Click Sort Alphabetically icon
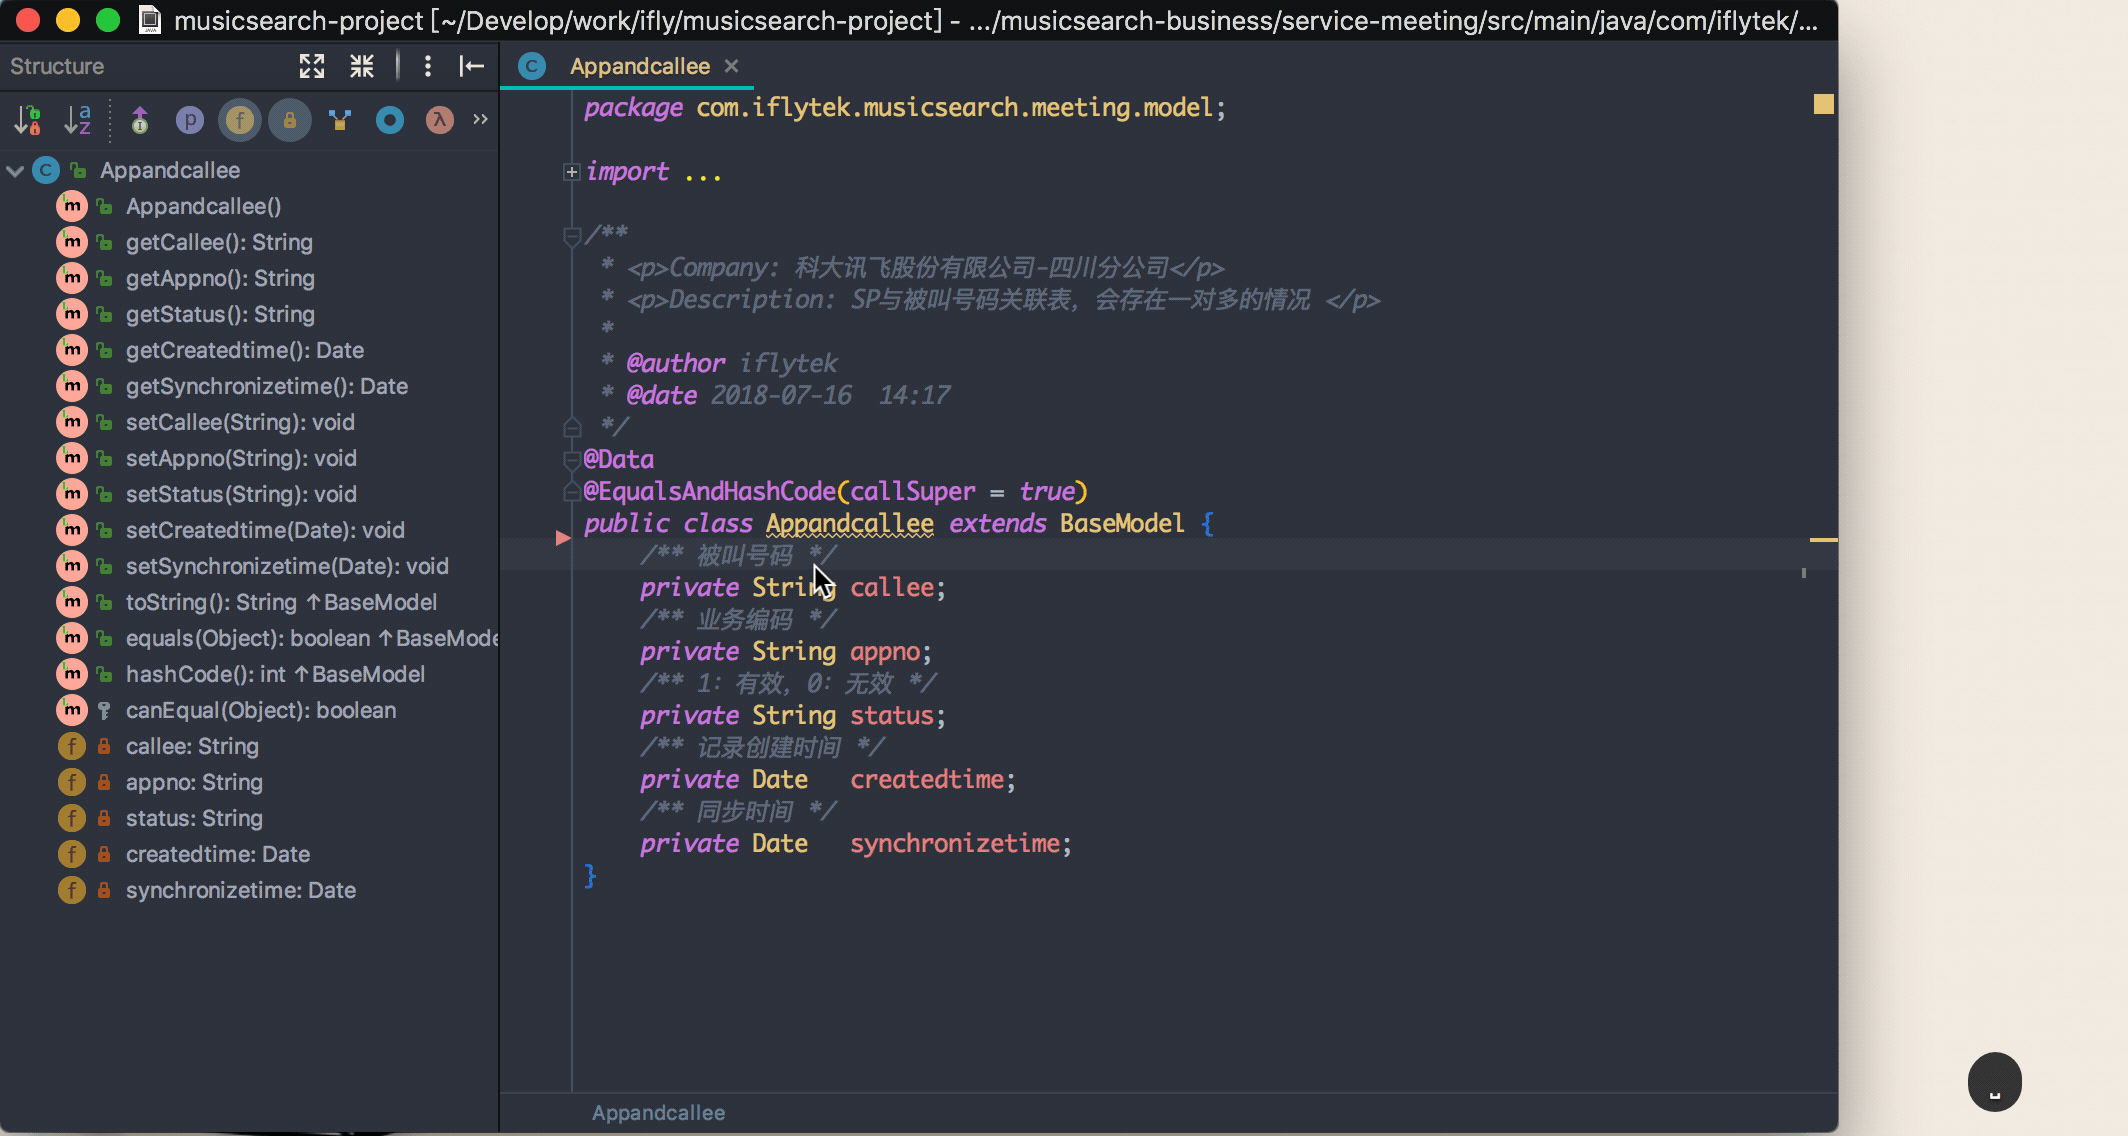Viewport: 2128px width, 1136px height. pyautogui.click(x=77, y=120)
